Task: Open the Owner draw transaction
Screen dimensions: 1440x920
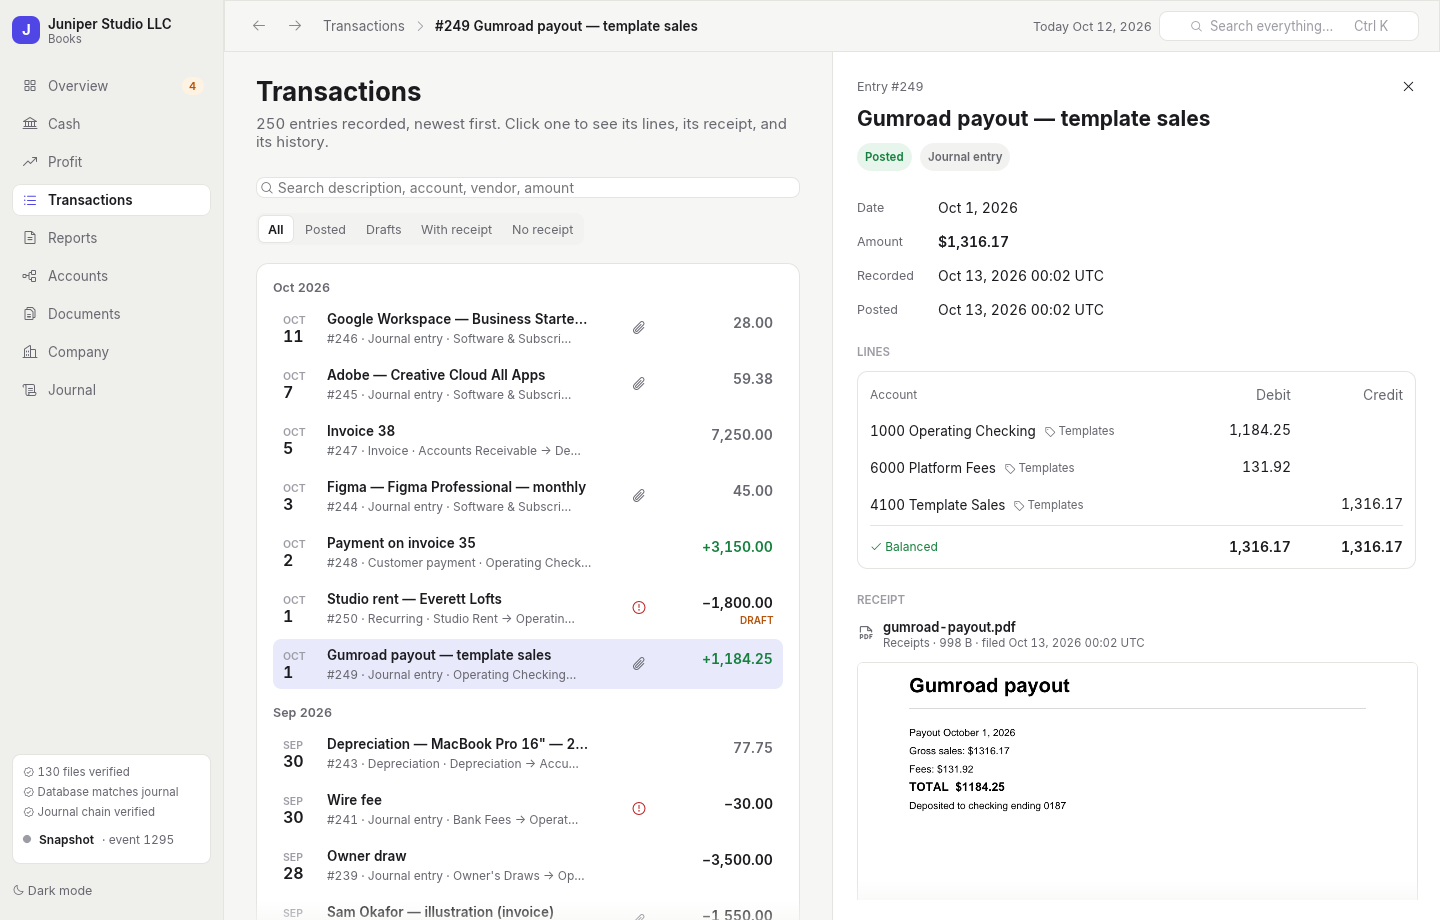Action: point(528,865)
